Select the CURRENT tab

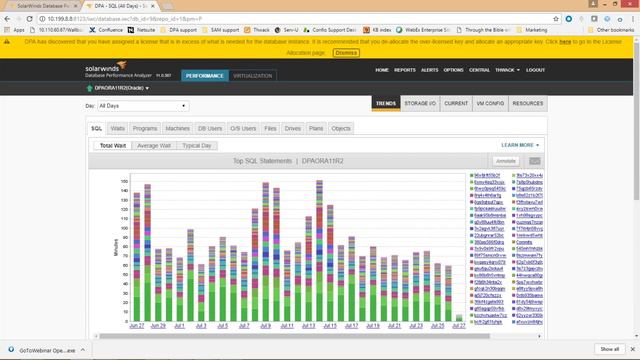click(456, 104)
